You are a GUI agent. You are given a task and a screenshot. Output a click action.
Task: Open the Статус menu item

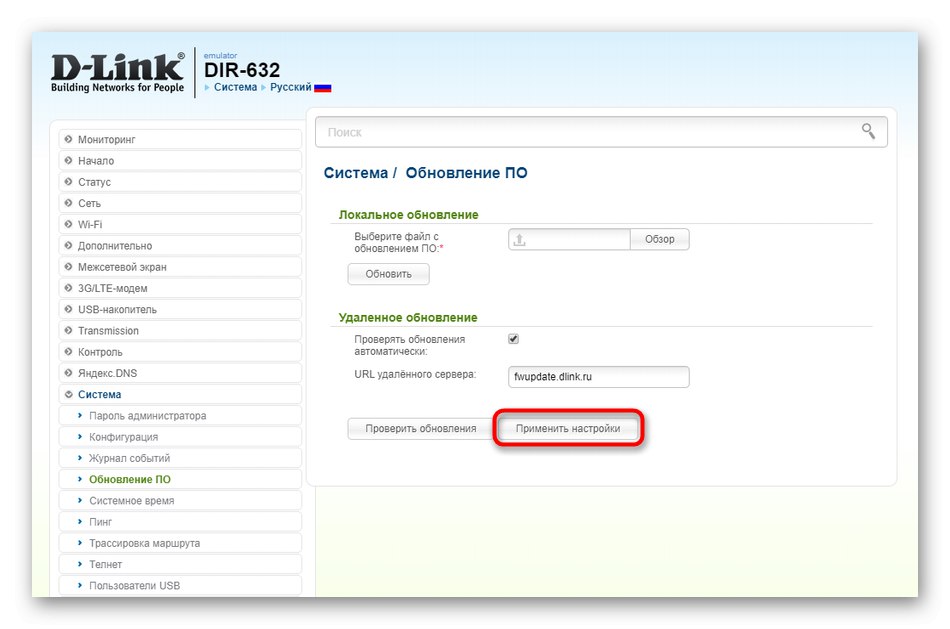pos(181,182)
